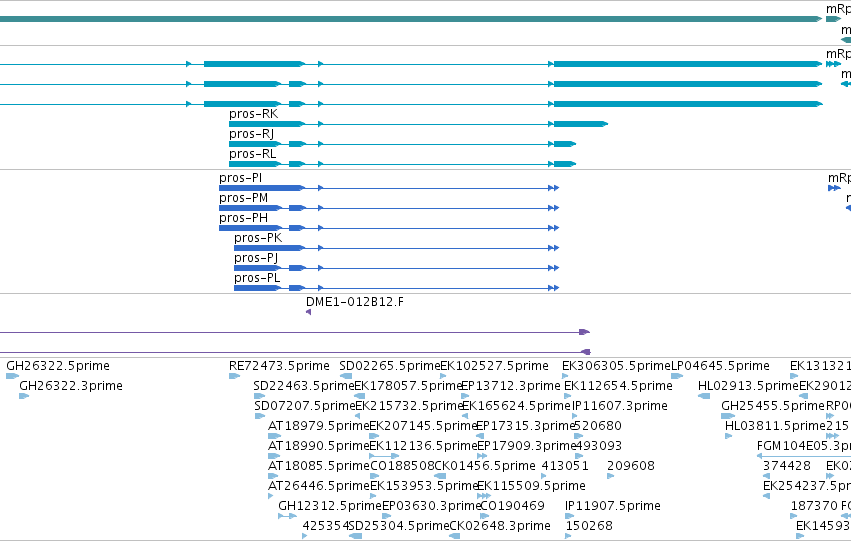Click the SD22463.5prime EST label
The width and height of the screenshot is (851, 541).
[303, 386]
